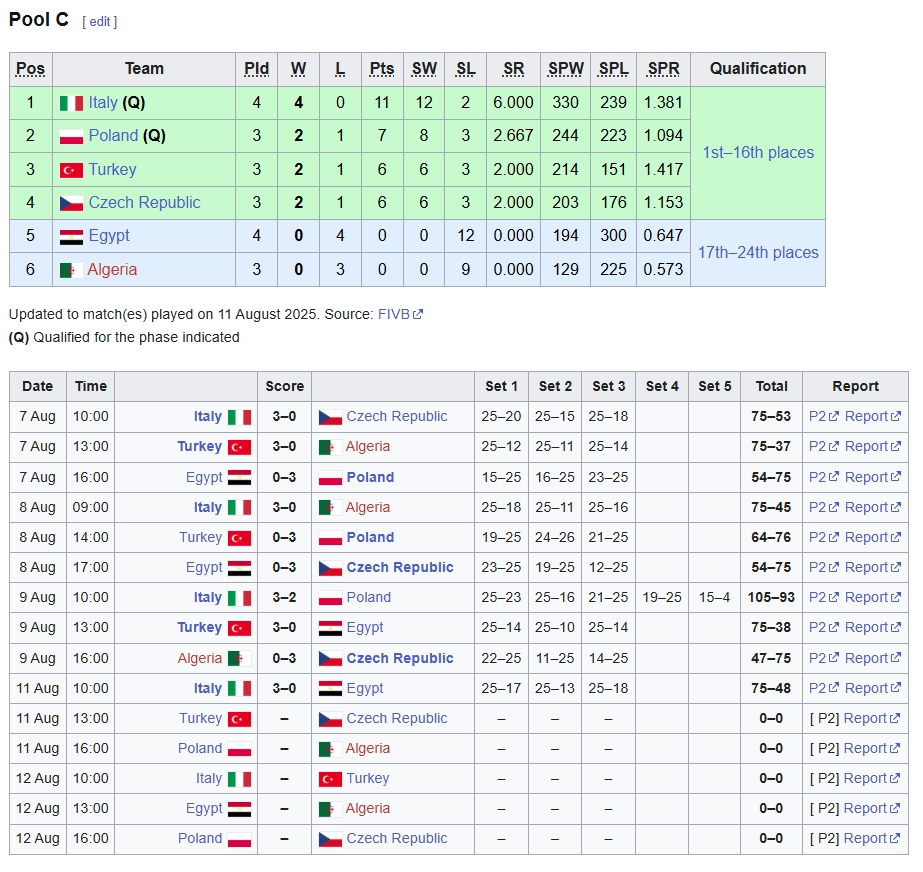Click the Italy flag icon in standings
This screenshot has width=923, height=872.
pyautogui.click(x=71, y=103)
